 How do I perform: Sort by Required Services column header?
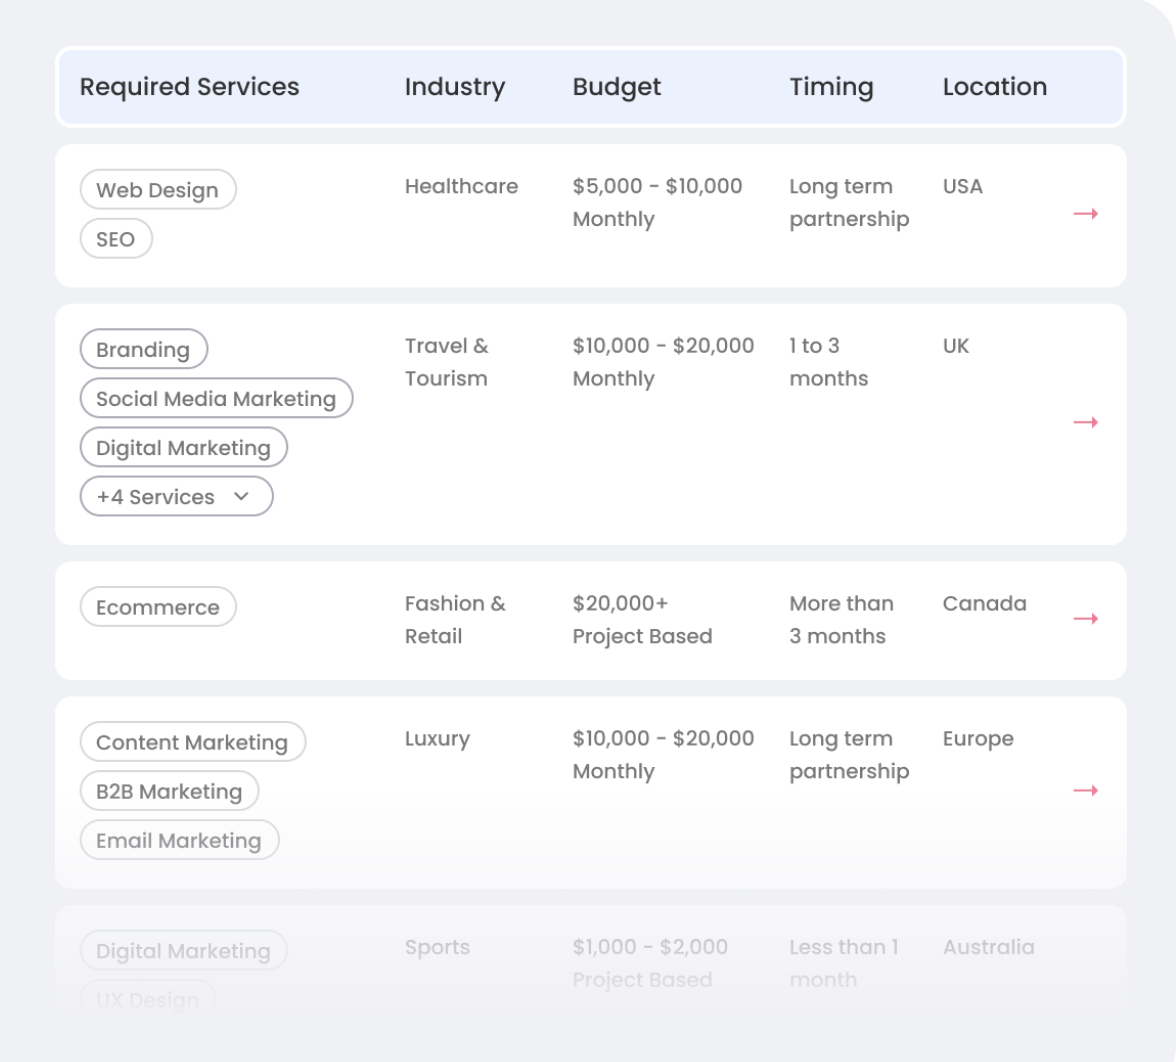coord(189,87)
